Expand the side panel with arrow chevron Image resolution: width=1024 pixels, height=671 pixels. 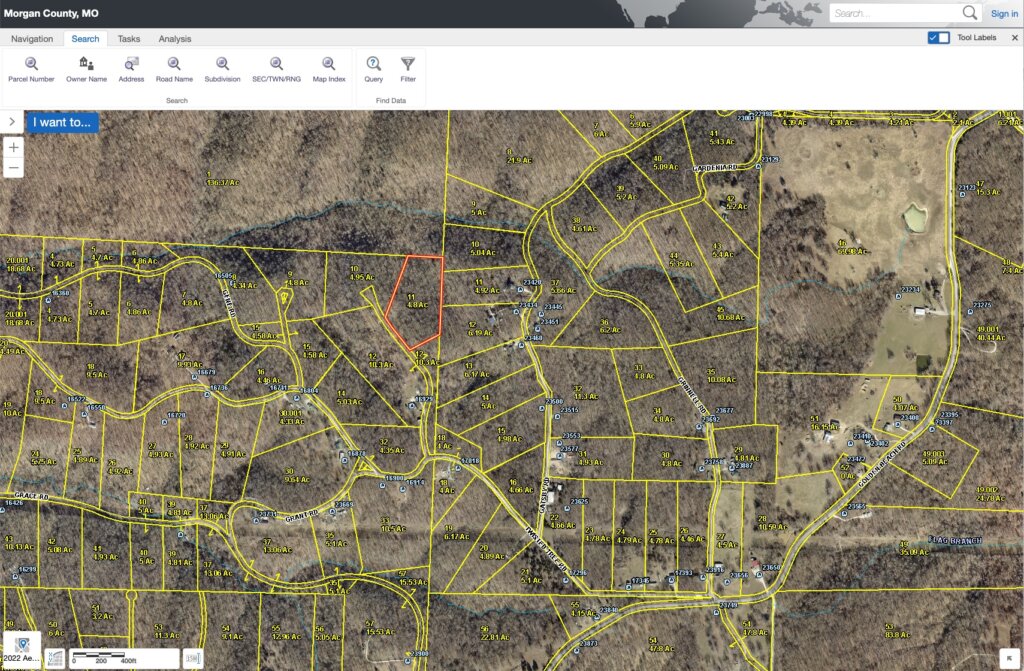click(x=11, y=122)
